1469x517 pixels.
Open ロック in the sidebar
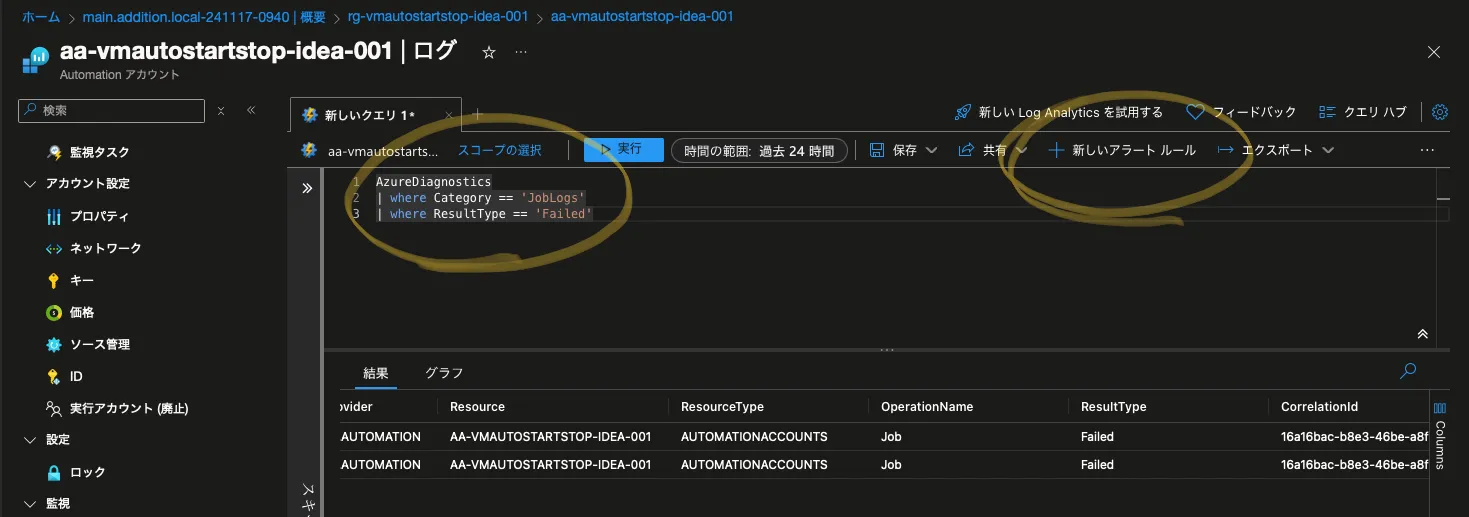pos(76,472)
